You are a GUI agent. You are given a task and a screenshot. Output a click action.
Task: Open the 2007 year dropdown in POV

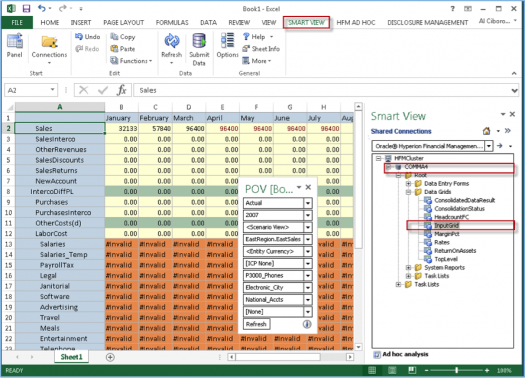click(x=307, y=215)
